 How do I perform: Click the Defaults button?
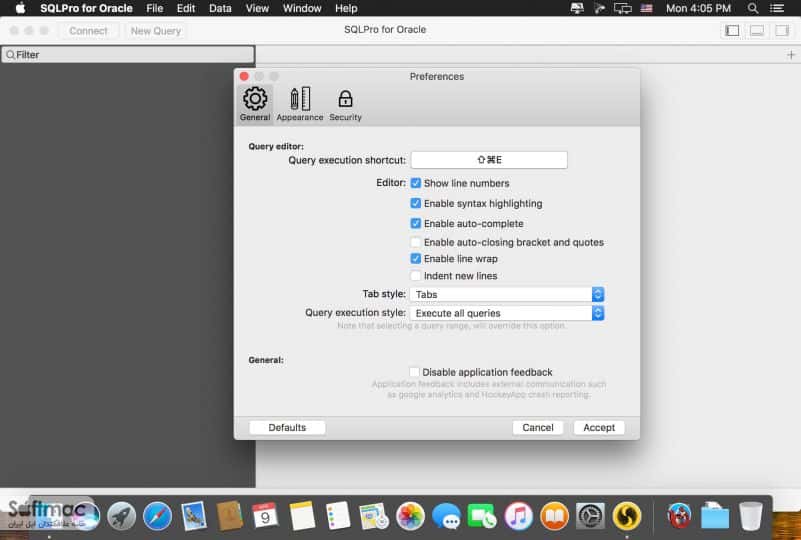coord(287,428)
